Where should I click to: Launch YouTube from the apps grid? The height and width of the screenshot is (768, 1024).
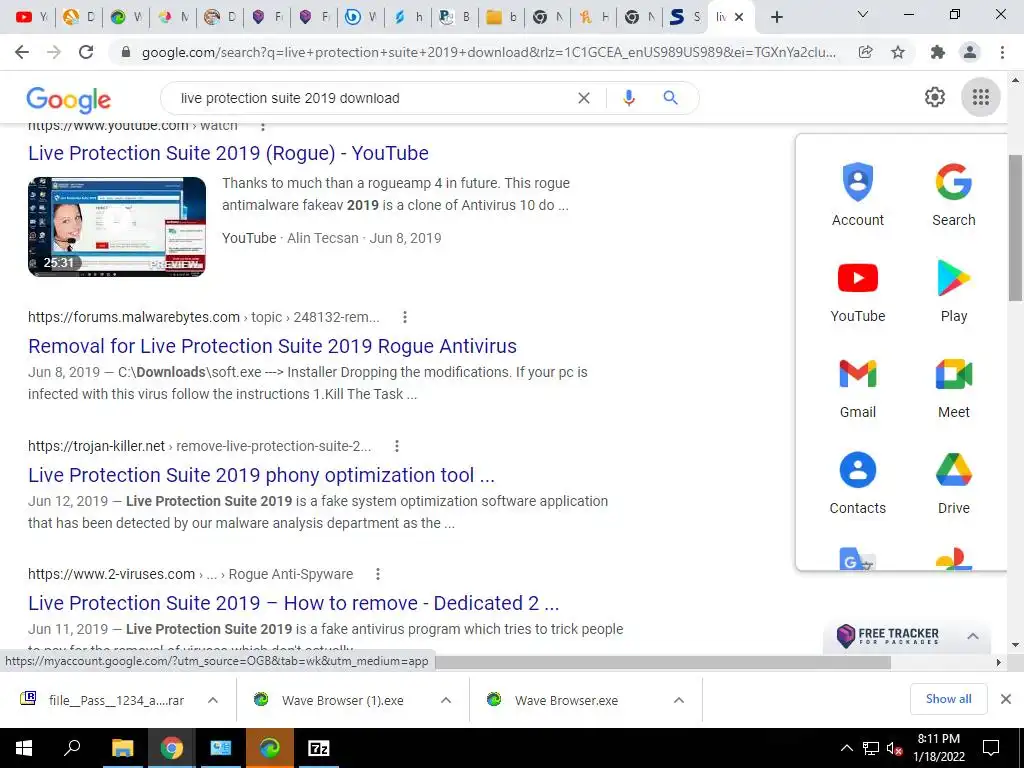click(x=857, y=291)
